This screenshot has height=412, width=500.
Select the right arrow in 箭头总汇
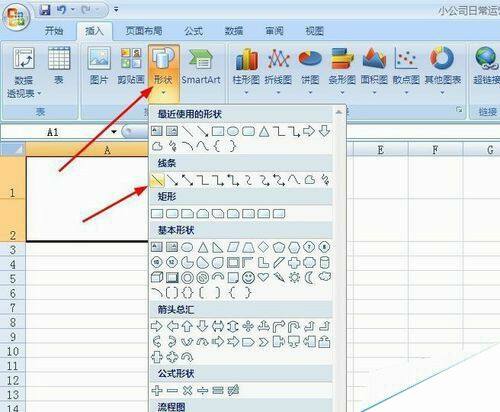pyautogui.click(x=157, y=326)
